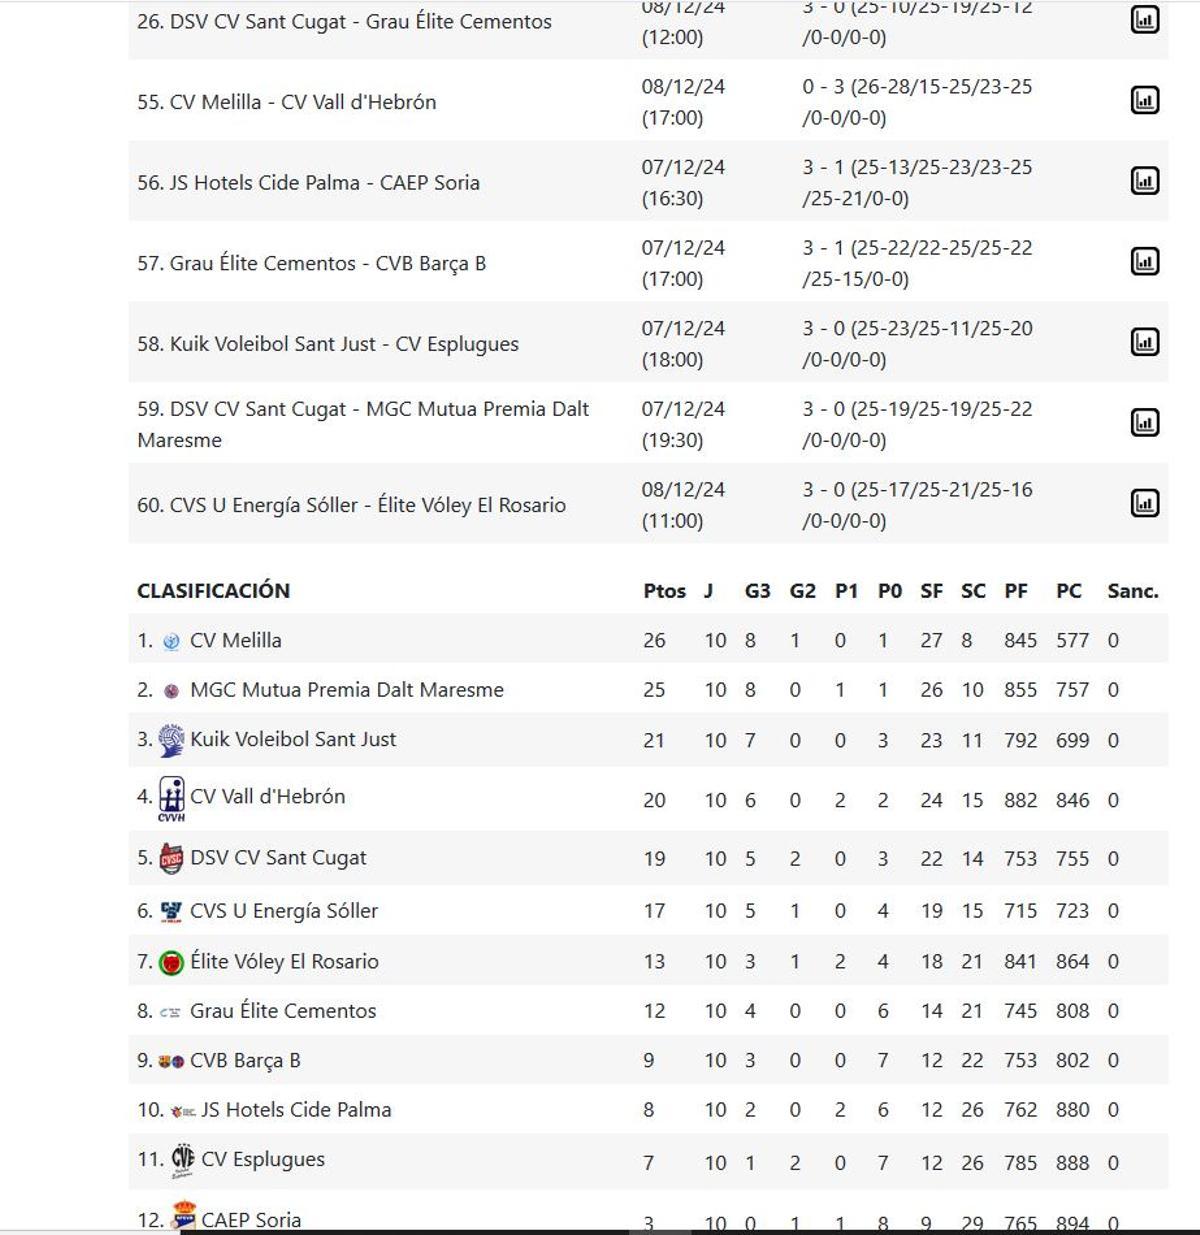Click the Sanc. column header
This screenshot has height=1235, width=1200.
point(1133,590)
